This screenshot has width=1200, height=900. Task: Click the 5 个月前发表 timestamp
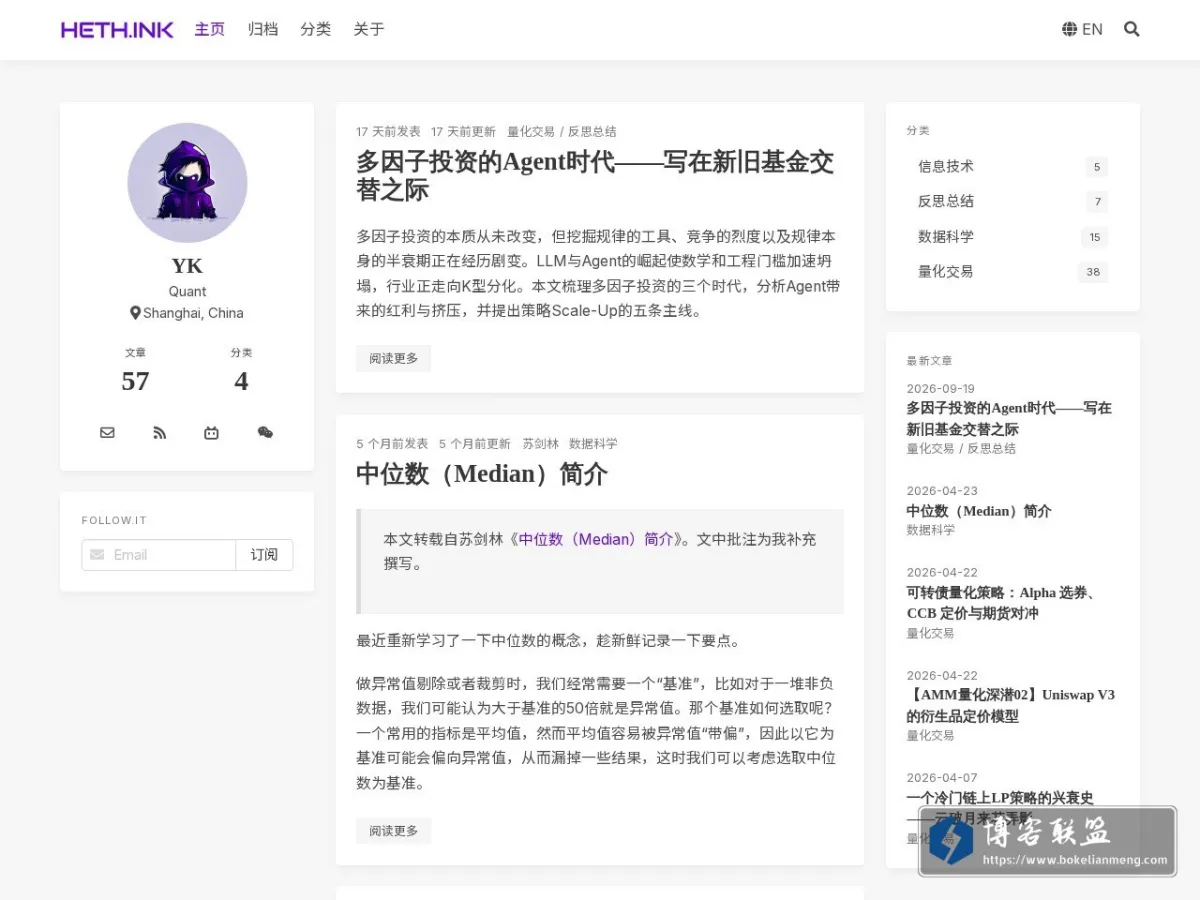(x=392, y=444)
